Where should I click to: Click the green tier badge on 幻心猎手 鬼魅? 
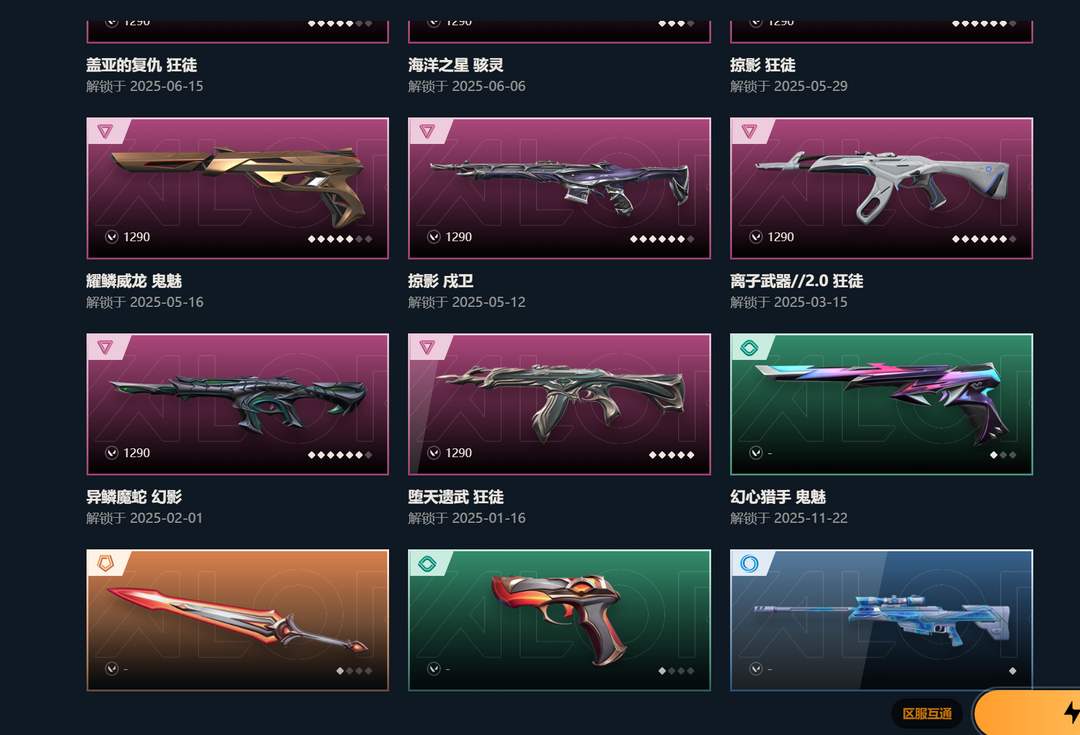(x=749, y=348)
